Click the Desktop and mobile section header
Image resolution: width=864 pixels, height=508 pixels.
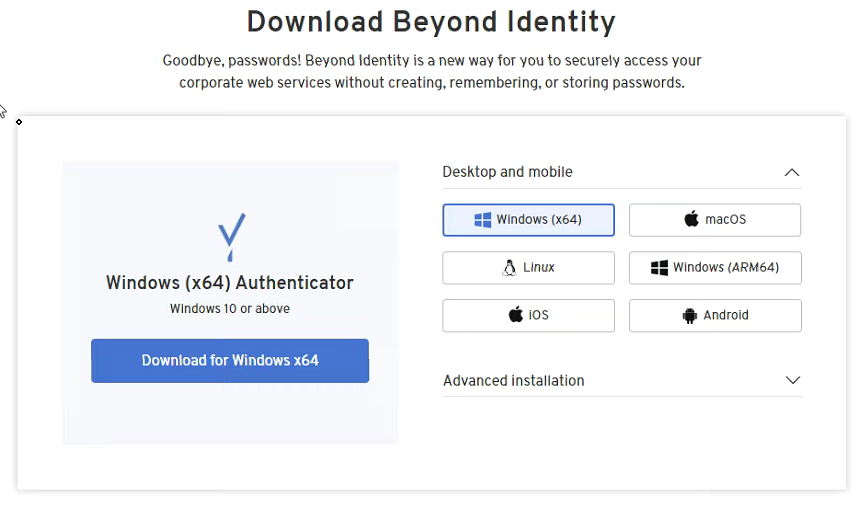pyautogui.click(x=507, y=172)
